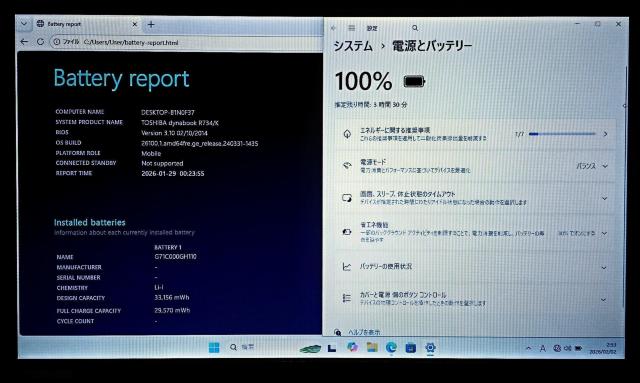Expand バッテリーの使用状況 section
Screen dimensions: 640x383
475,267
